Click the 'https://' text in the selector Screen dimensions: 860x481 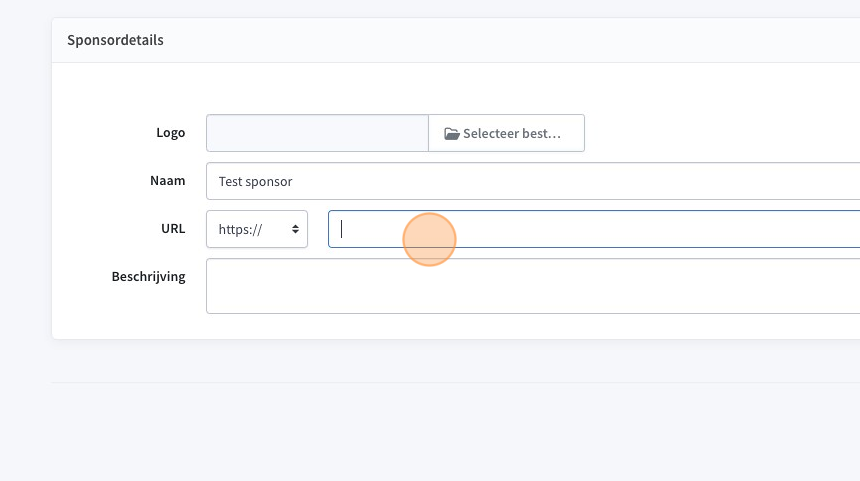tap(240, 230)
